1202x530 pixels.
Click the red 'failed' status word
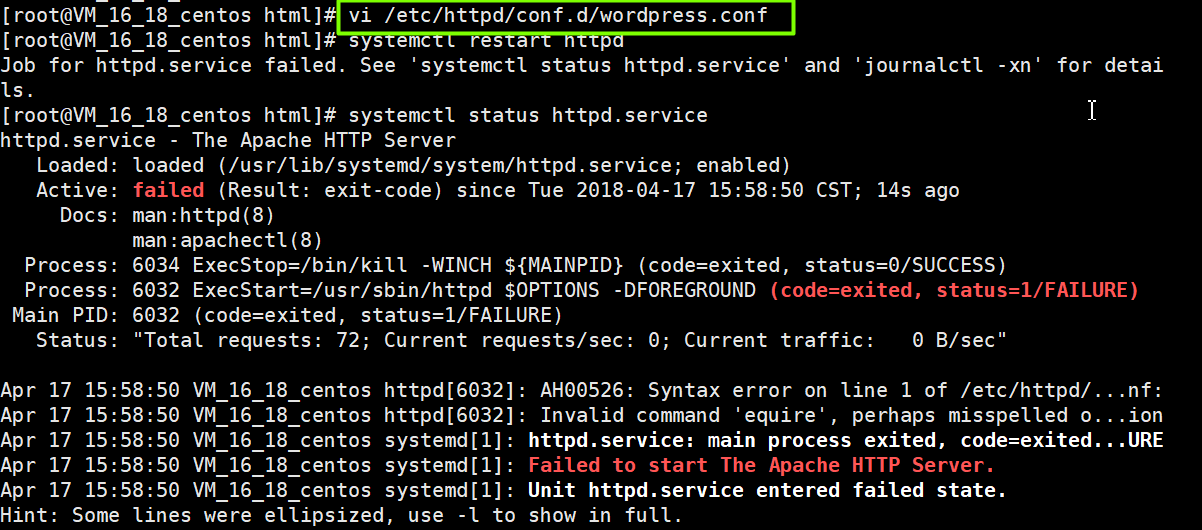pos(168,190)
